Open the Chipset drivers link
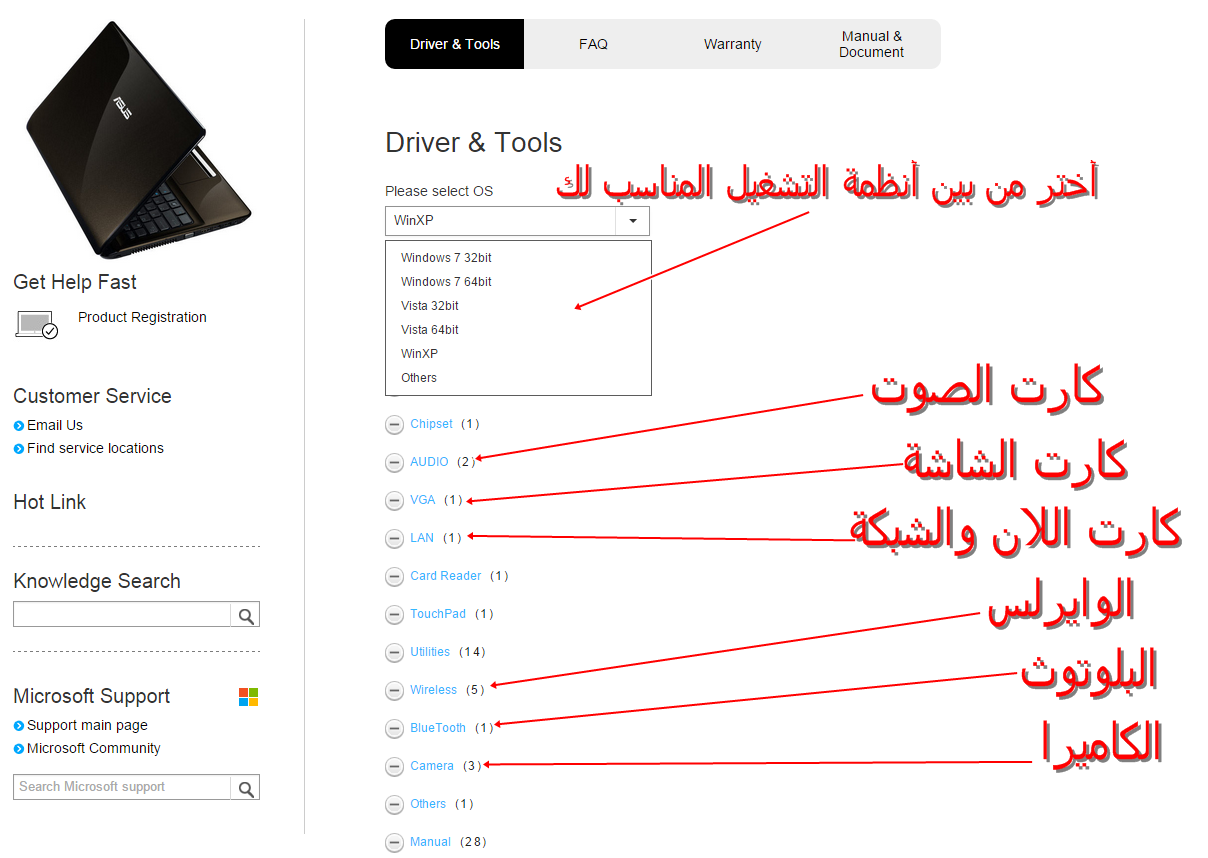The height and width of the screenshot is (858, 1208). 431,424
